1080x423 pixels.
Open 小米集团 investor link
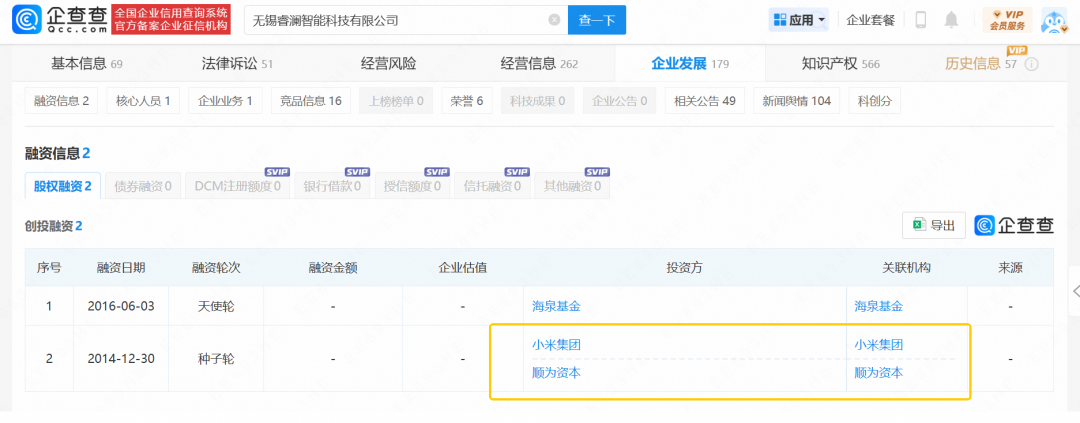tap(556, 344)
